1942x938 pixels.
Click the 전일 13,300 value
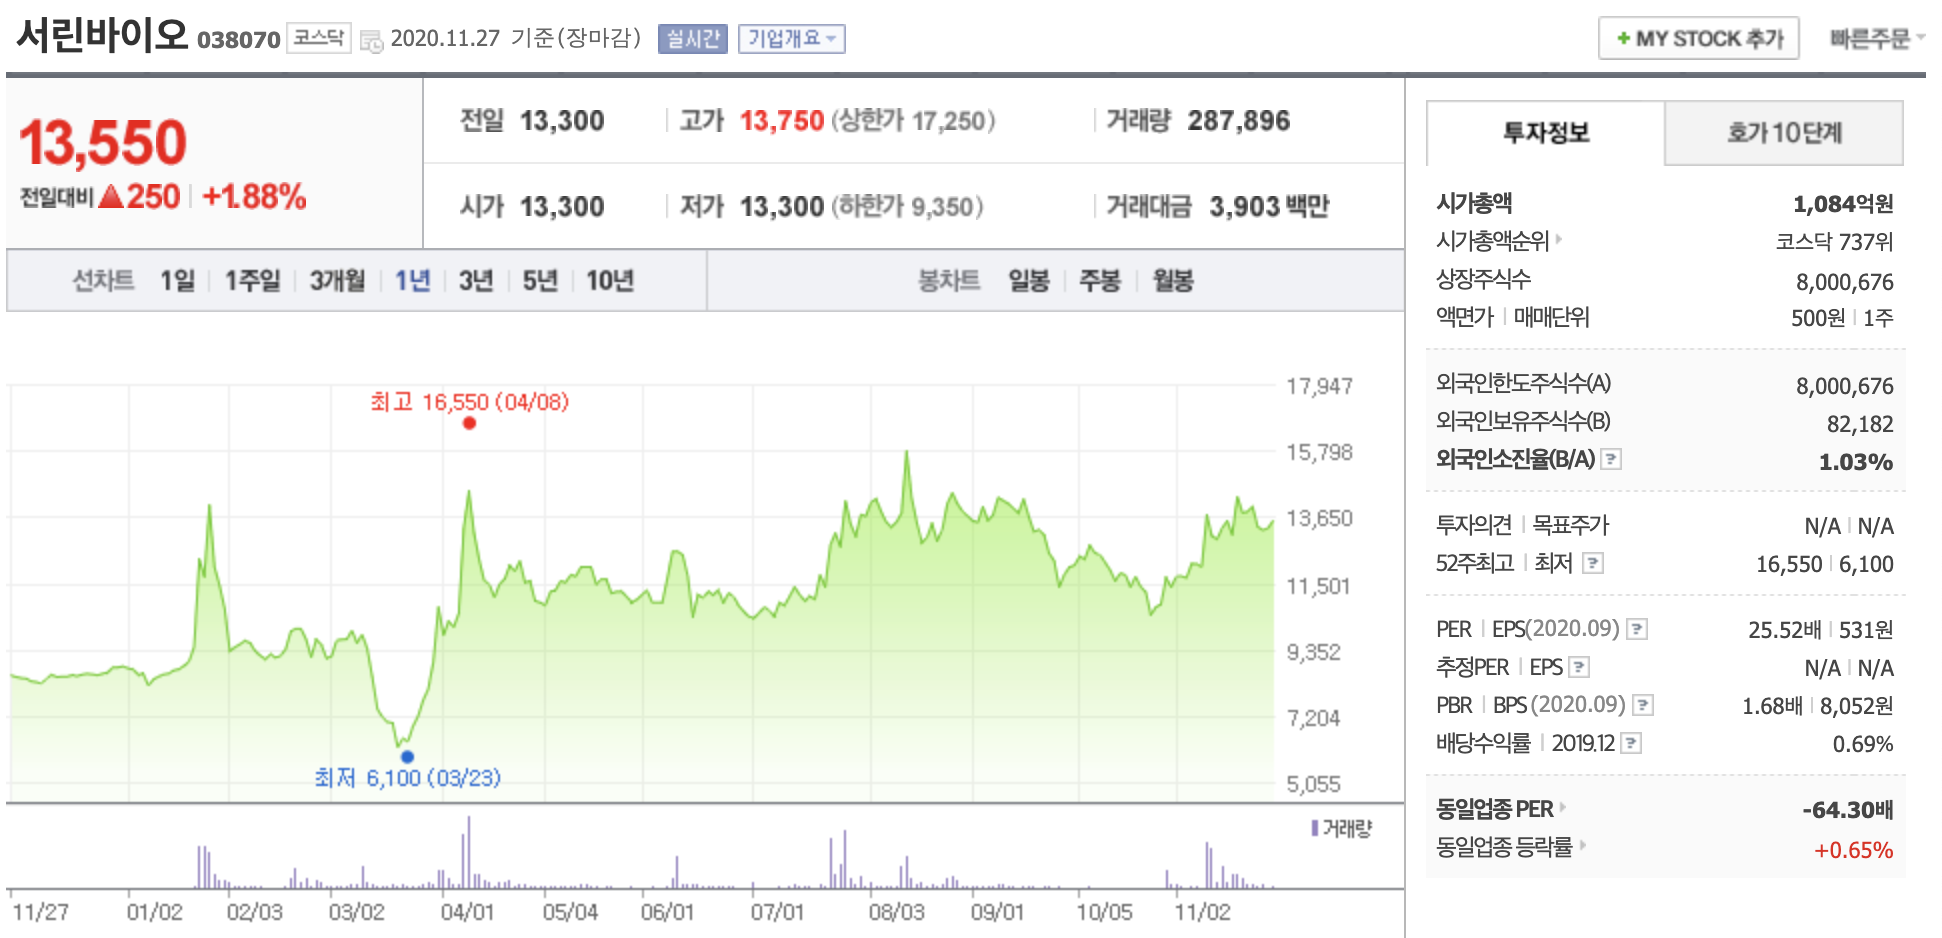click(562, 121)
